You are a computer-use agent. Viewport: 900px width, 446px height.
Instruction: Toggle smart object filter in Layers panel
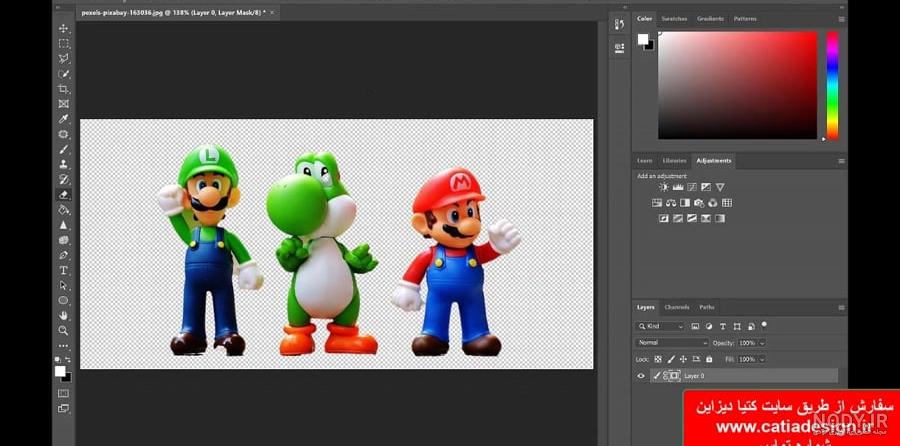[x=751, y=326]
